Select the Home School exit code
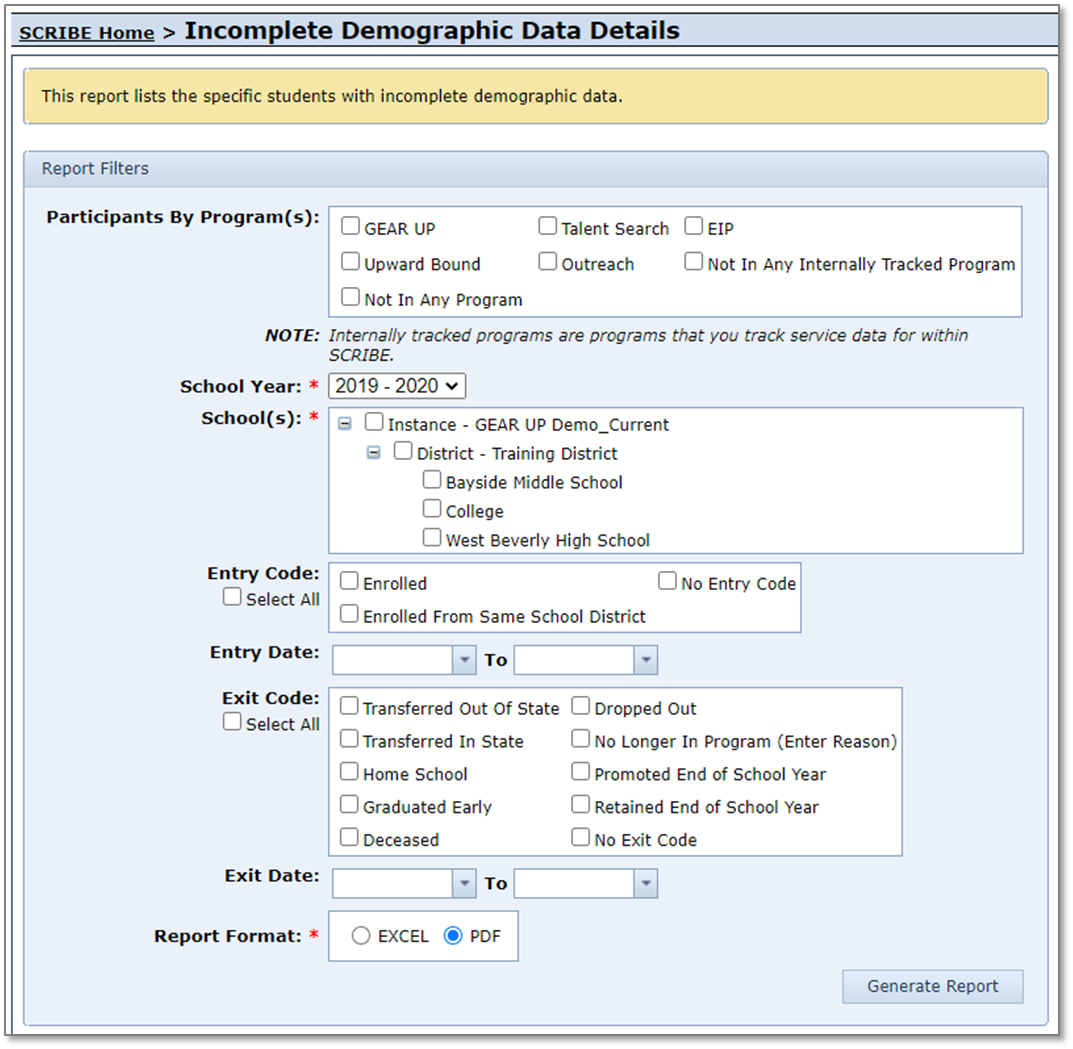 tap(349, 771)
